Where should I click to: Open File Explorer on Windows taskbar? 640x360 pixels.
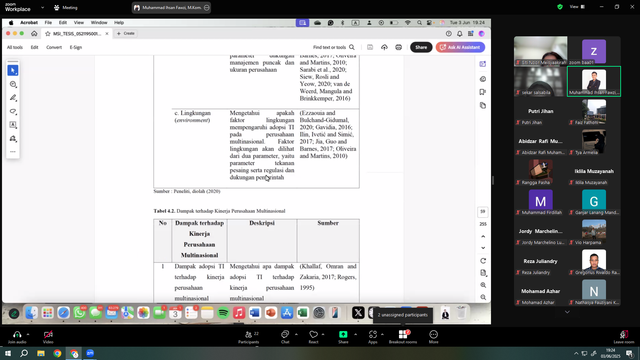tap(41, 353)
